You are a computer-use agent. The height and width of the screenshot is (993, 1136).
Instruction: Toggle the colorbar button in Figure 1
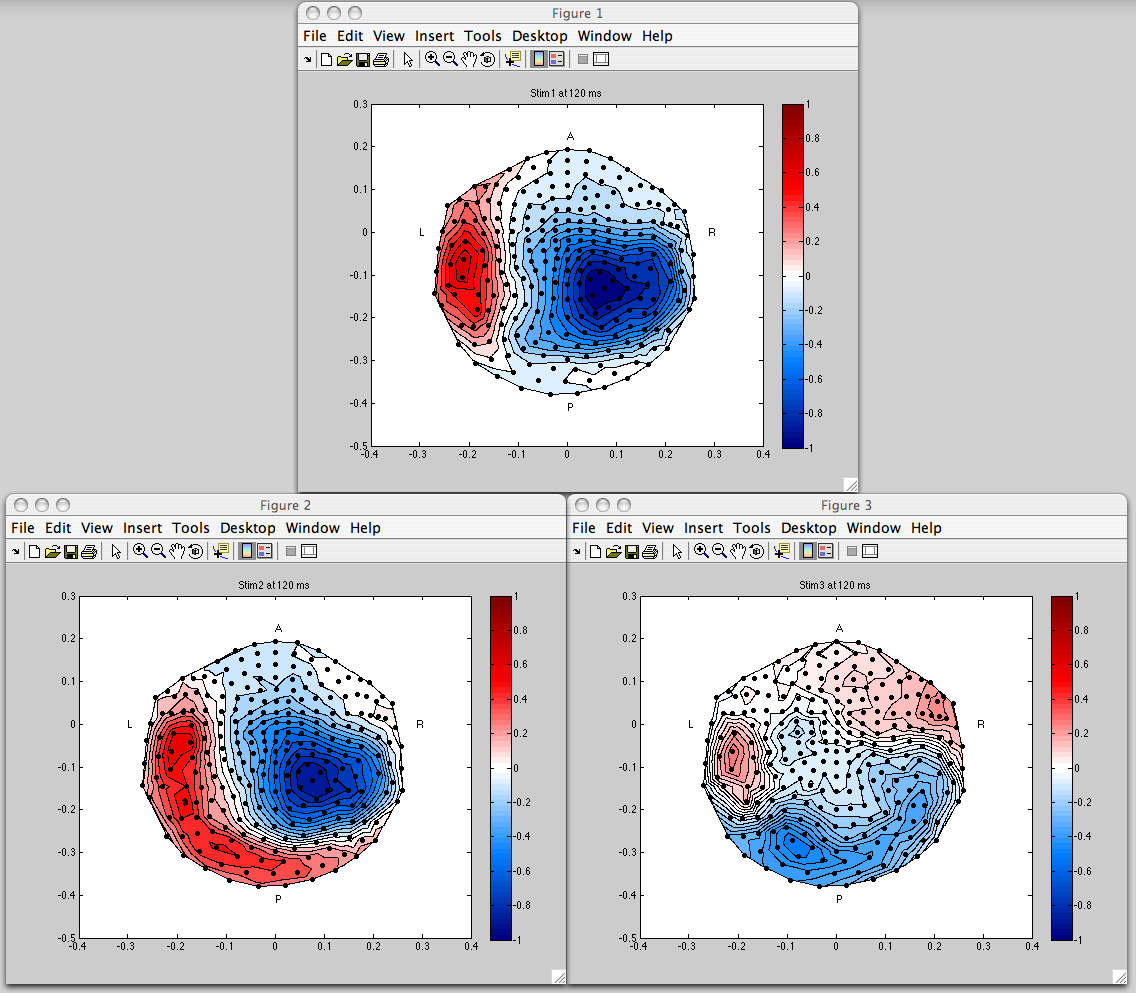538,59
